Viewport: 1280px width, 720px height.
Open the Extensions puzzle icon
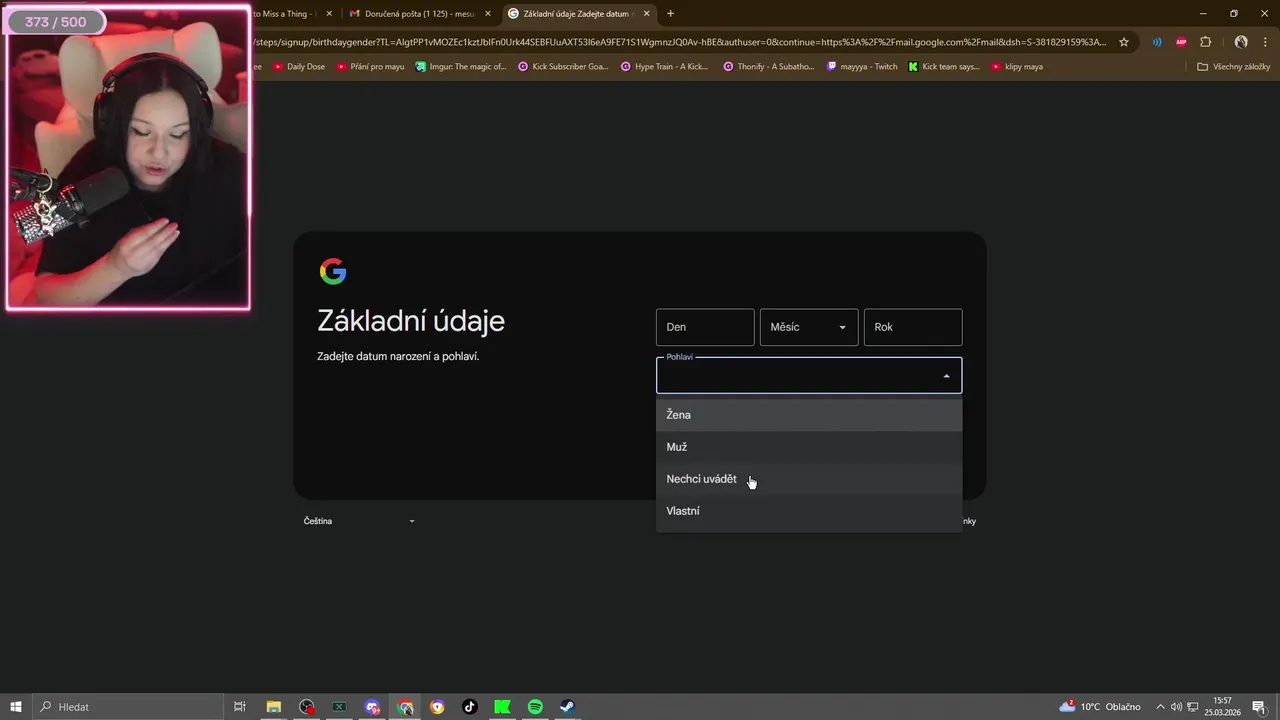pyautogui.click(x=1205, y=42)
